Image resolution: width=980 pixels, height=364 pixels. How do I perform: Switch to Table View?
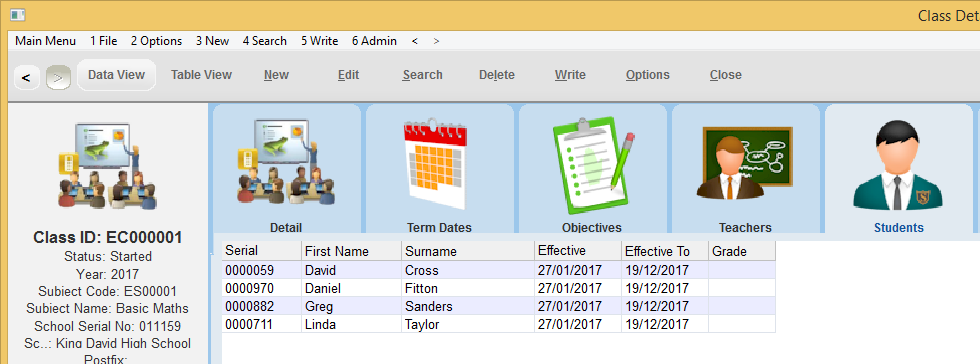(x=201, y=75)
